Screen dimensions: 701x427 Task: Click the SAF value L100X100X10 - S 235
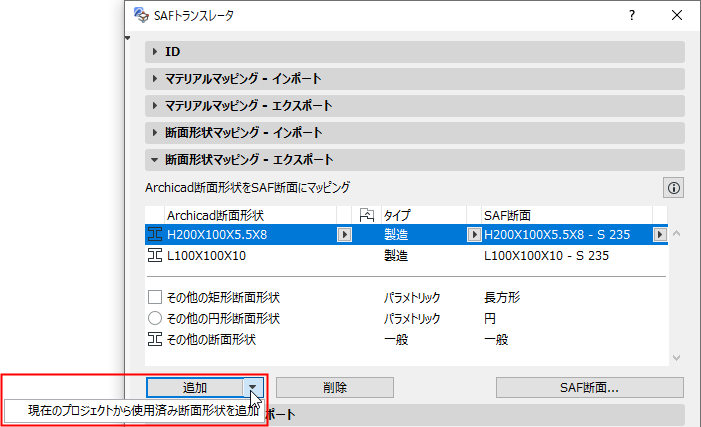[546, 255]
